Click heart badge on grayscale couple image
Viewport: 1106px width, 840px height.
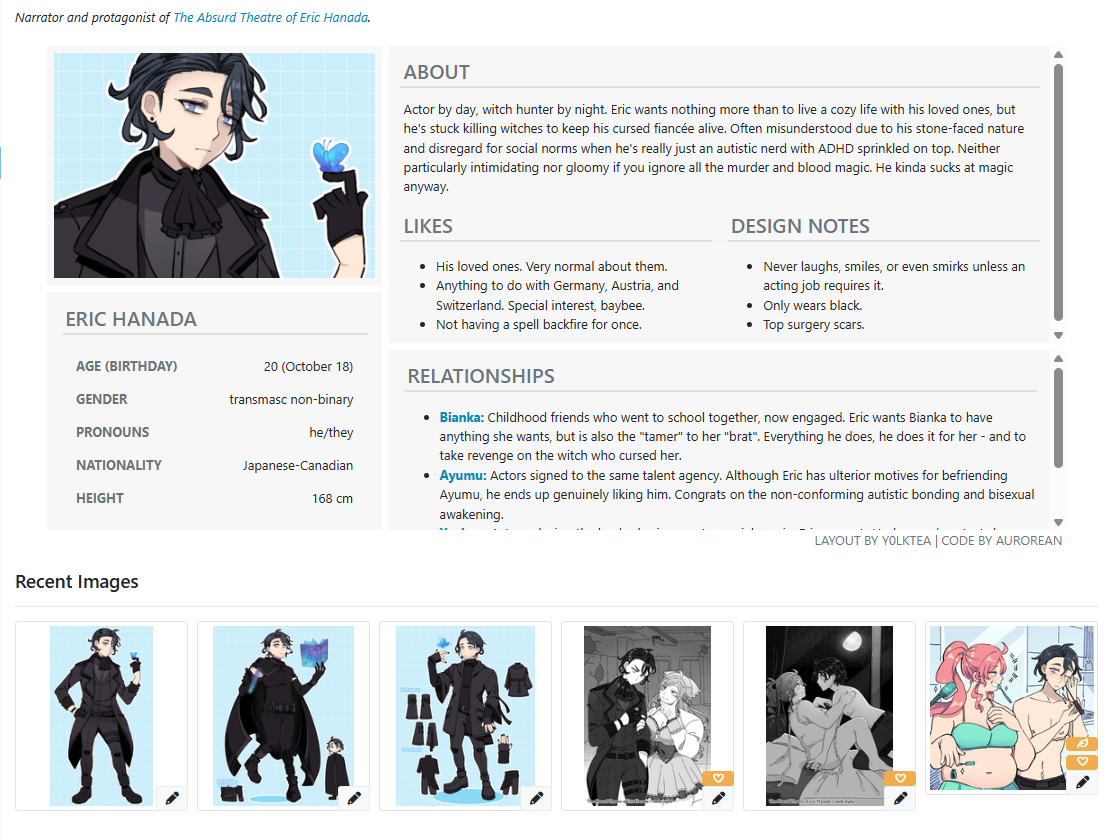click(x=718, y=778)
